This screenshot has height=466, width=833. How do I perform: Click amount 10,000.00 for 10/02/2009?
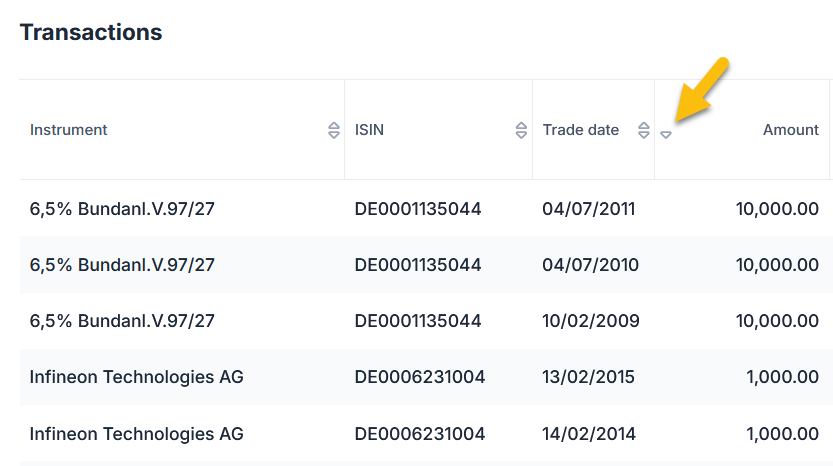click(777, 321)
